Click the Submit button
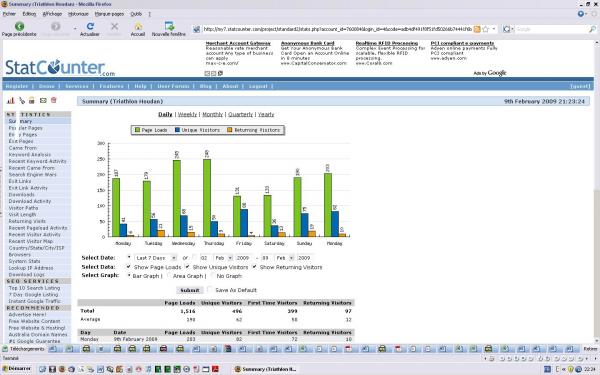600x375 pixels. pos(190,290)
